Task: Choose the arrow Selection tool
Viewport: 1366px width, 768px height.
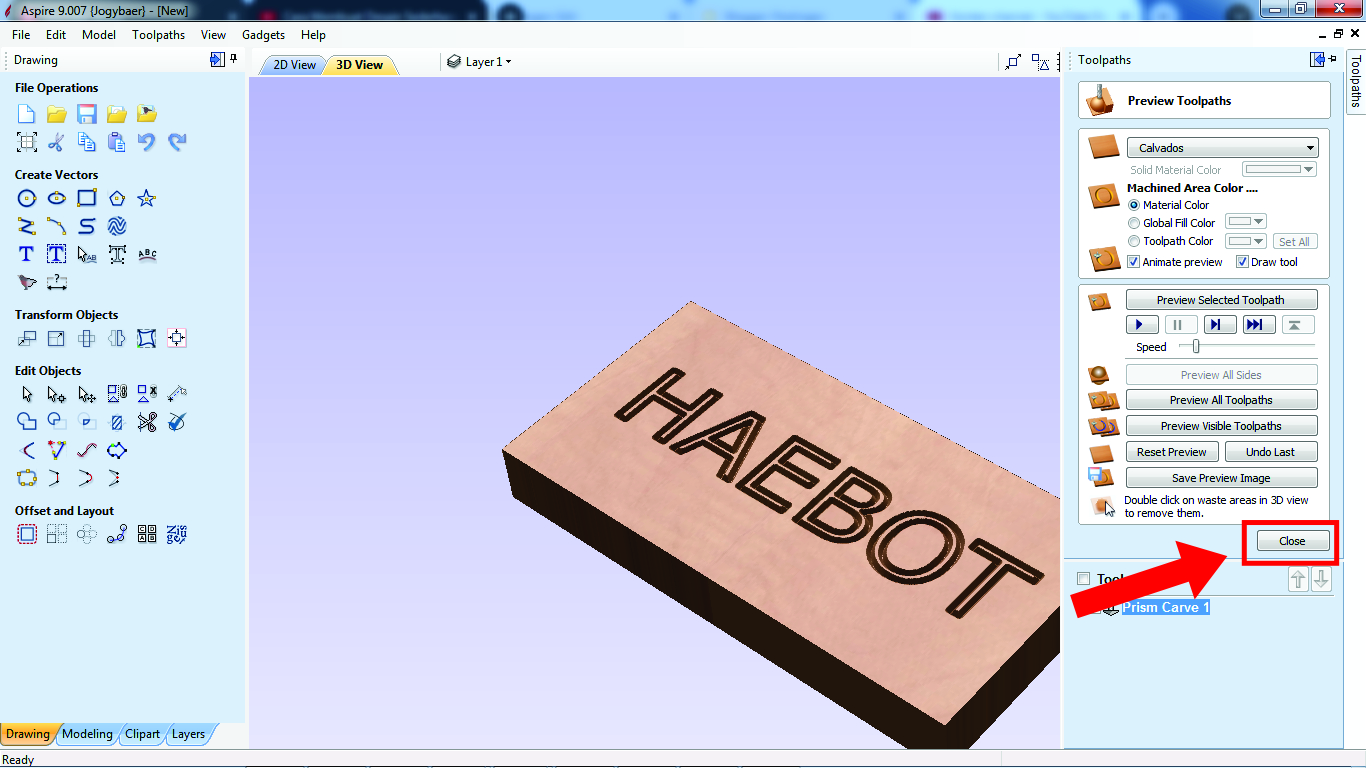Action: 27,394
